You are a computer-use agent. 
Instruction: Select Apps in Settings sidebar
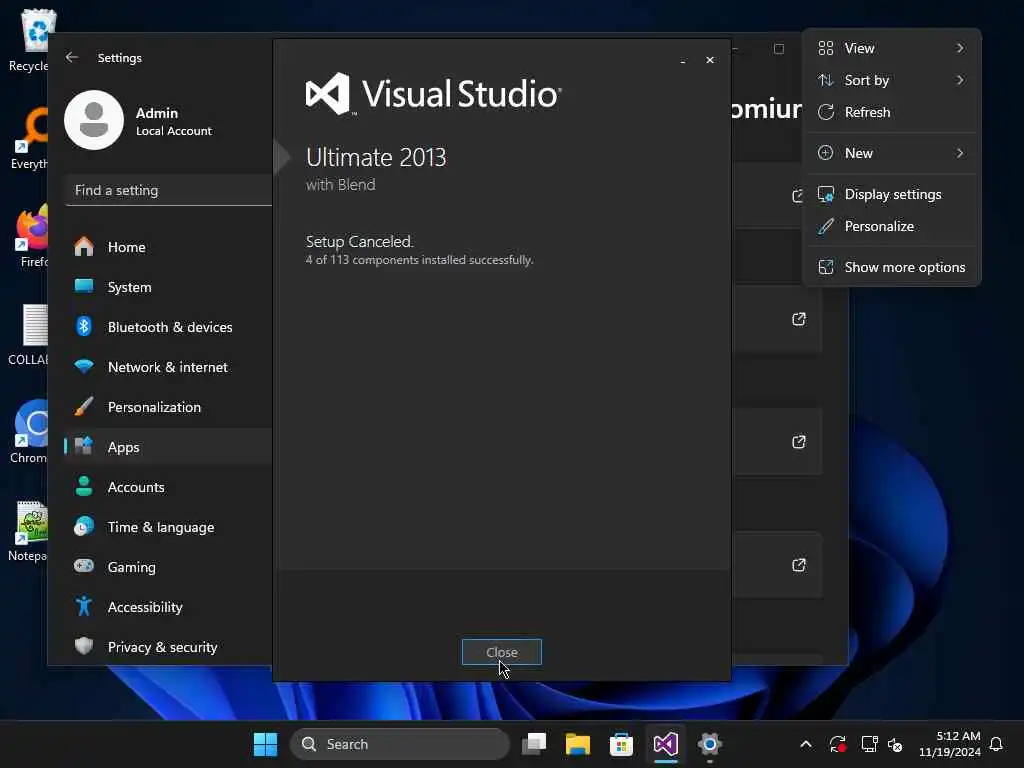point(168,447)
